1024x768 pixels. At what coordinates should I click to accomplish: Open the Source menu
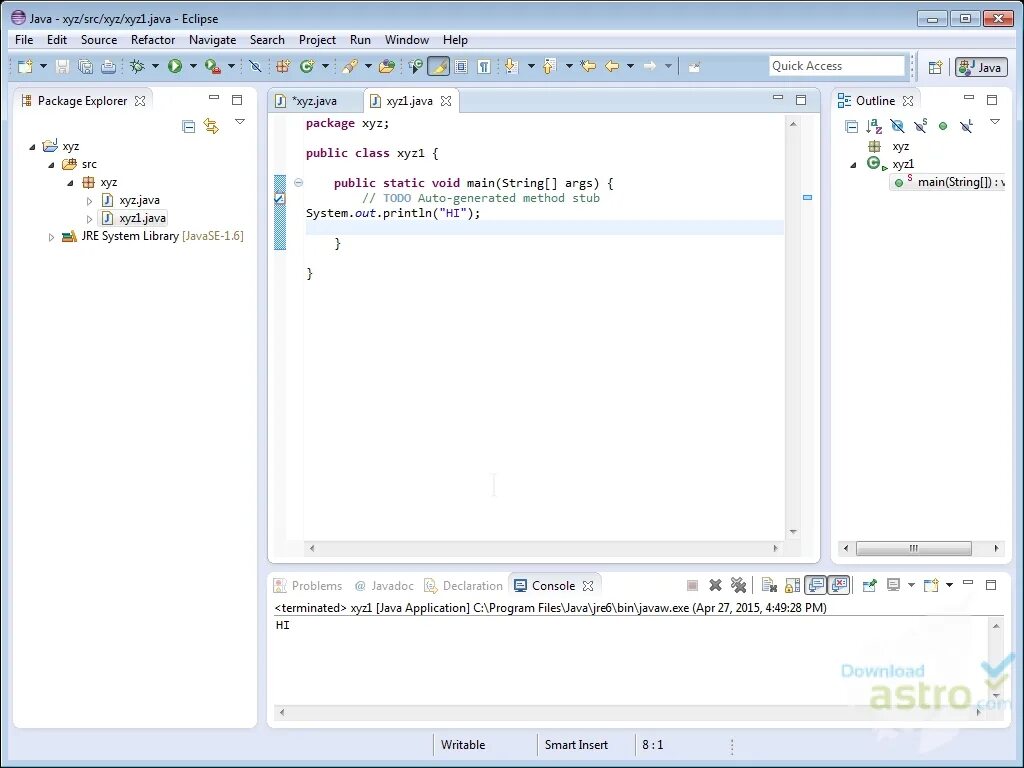point(99,40)
